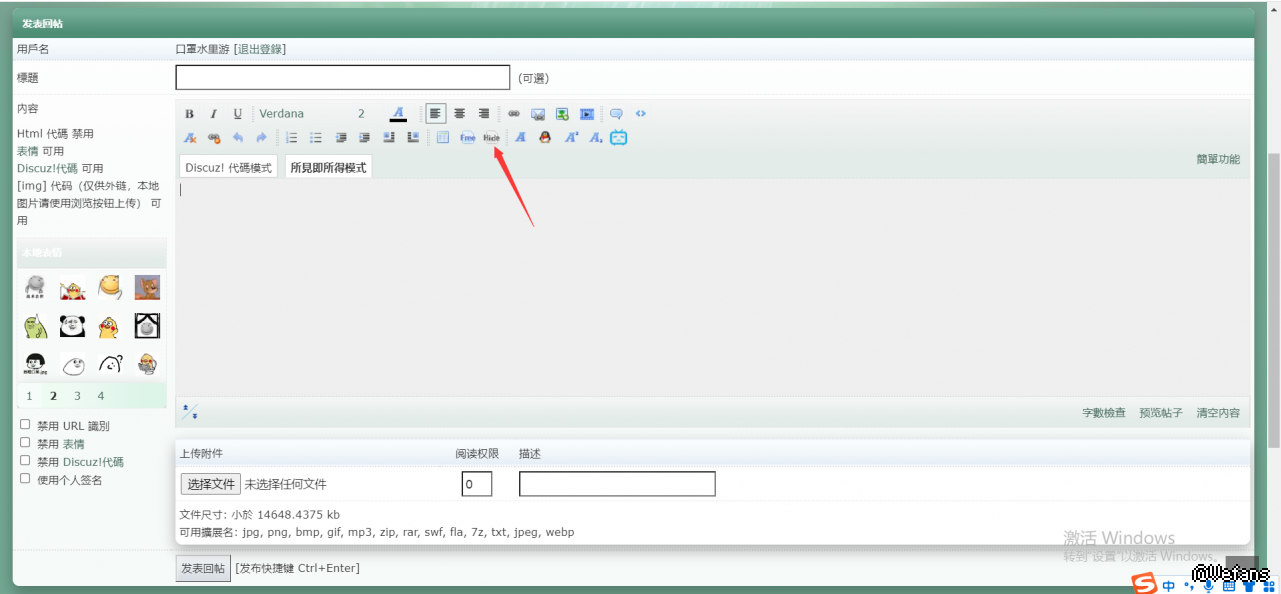Insert the green dinosaur emoticon
Viewport: 1281px width, 594px height.
coord(35,325)
